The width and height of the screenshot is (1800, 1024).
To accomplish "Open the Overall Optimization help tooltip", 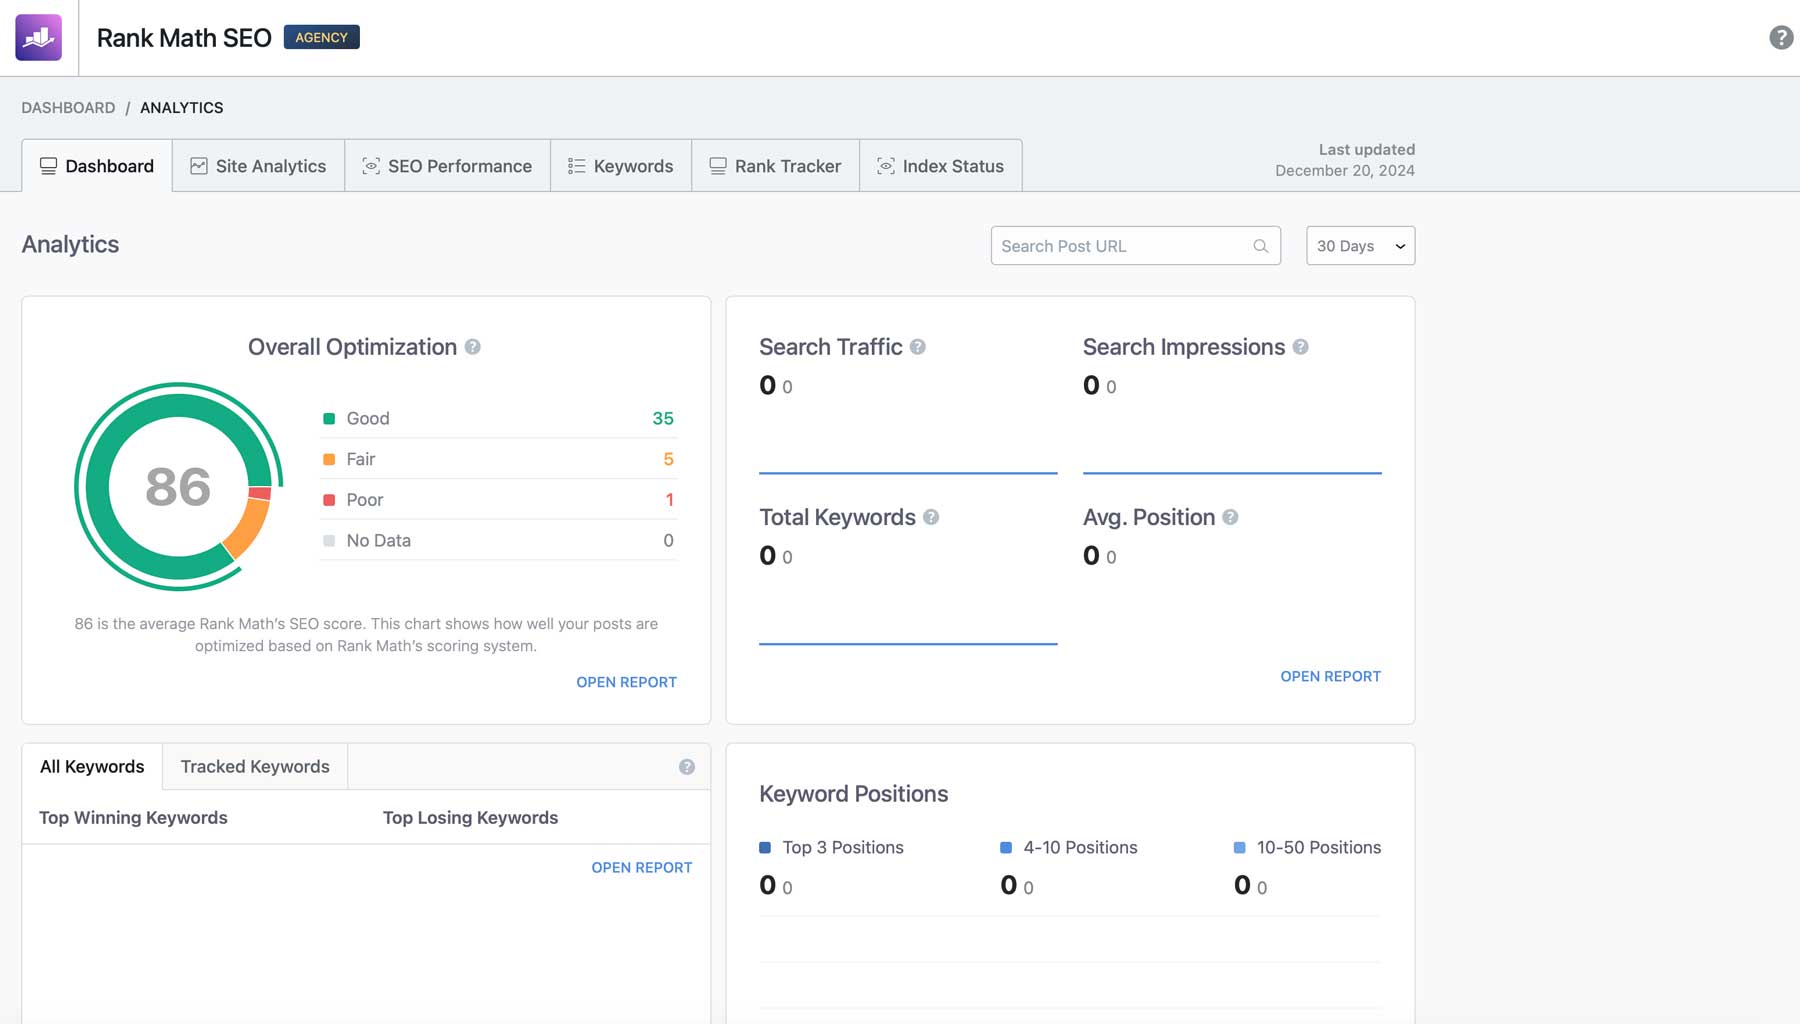I will click(x=474, y=347).
